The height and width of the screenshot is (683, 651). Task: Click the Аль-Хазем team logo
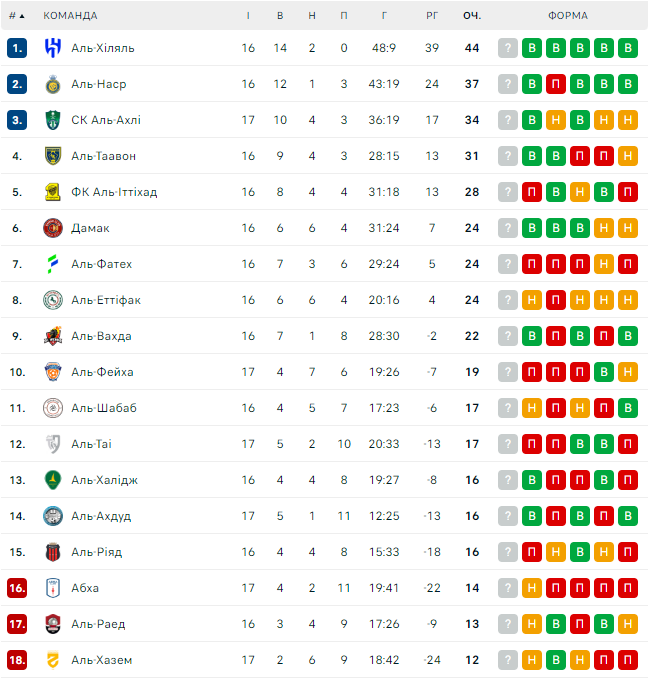pos(53,660)
